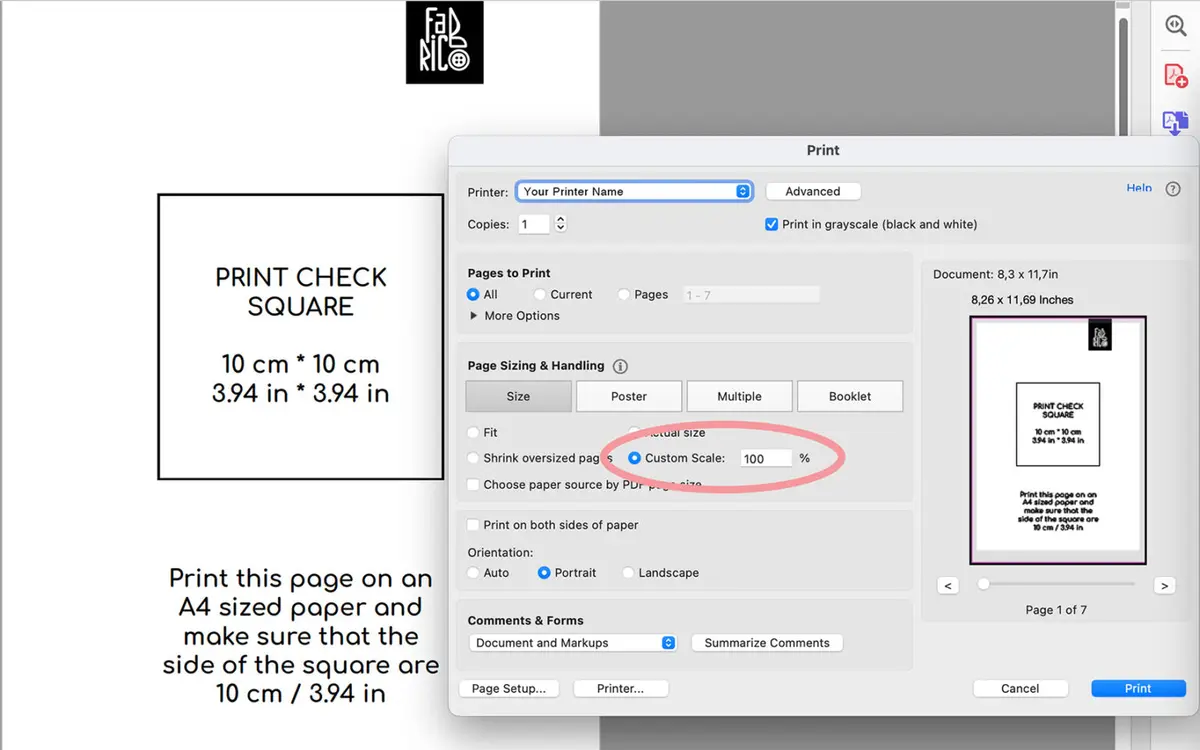The image size is (1200, 750).
Task: Switch to the Poster tab
Action: pyautogui.click(x=629, y=396)
